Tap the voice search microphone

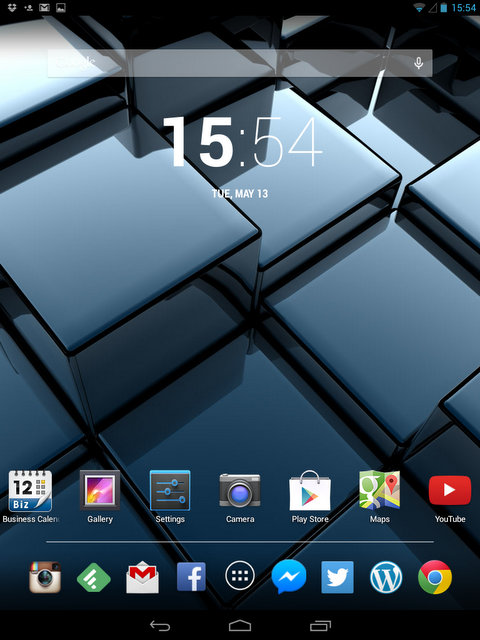[418, 63]
